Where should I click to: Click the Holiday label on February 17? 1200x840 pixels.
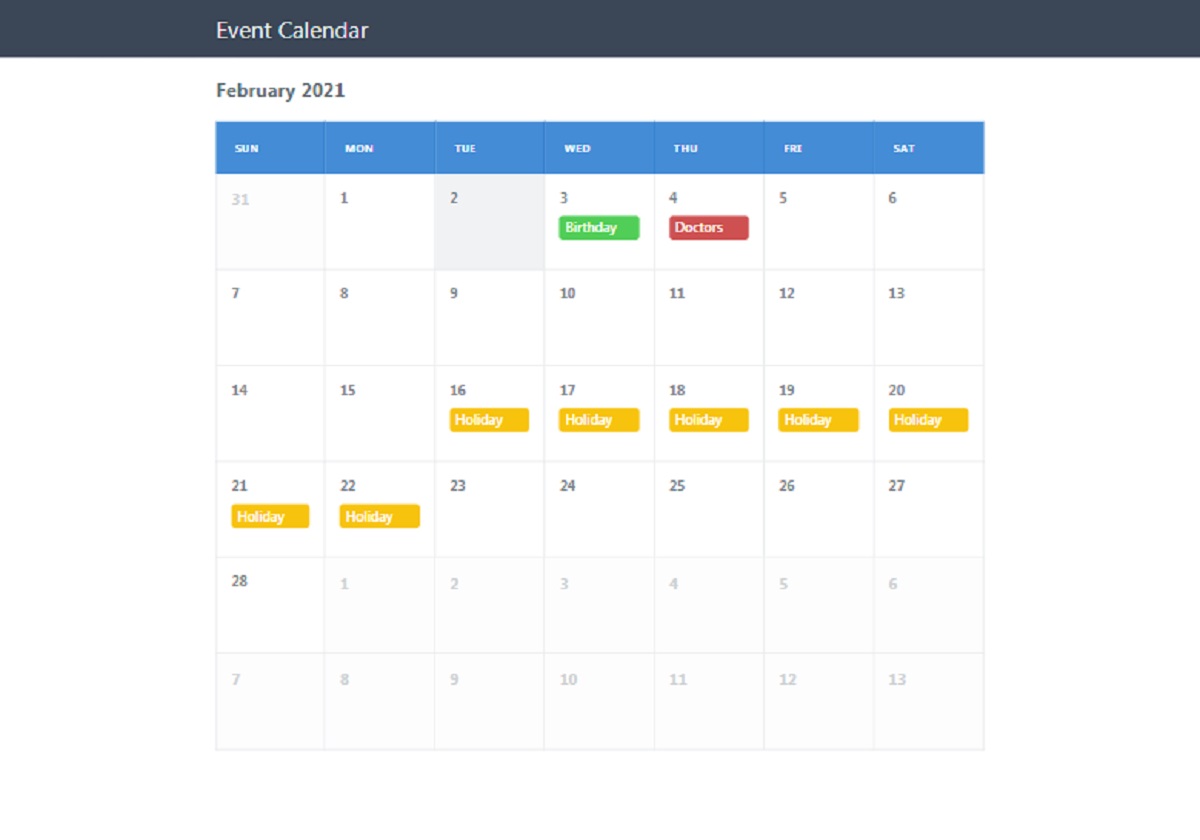click(x=598, y=419)
